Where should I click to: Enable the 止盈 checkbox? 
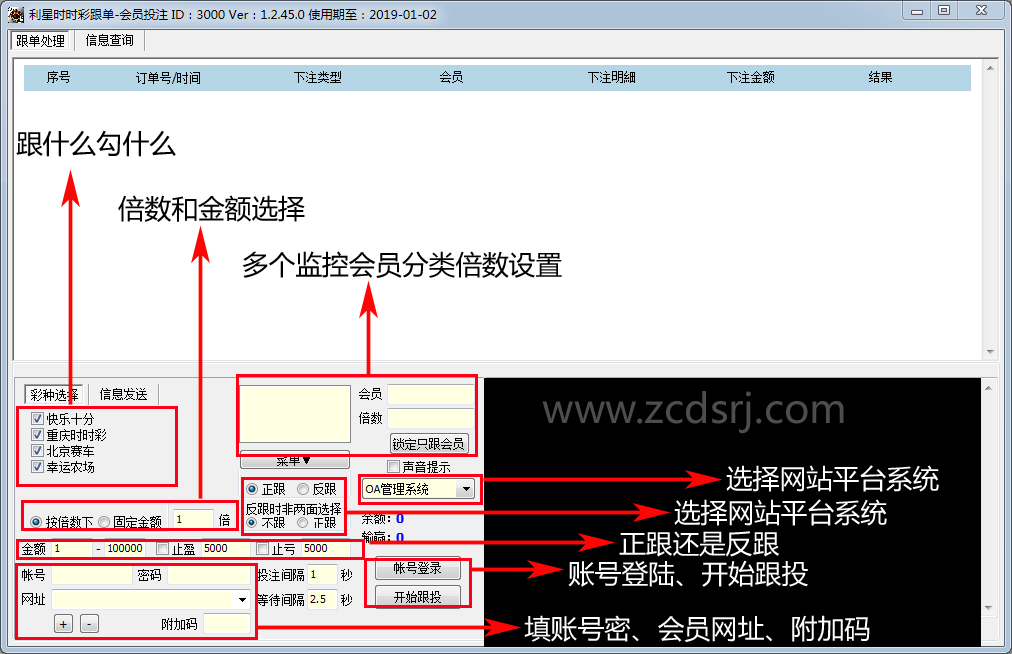coord(163,549)
